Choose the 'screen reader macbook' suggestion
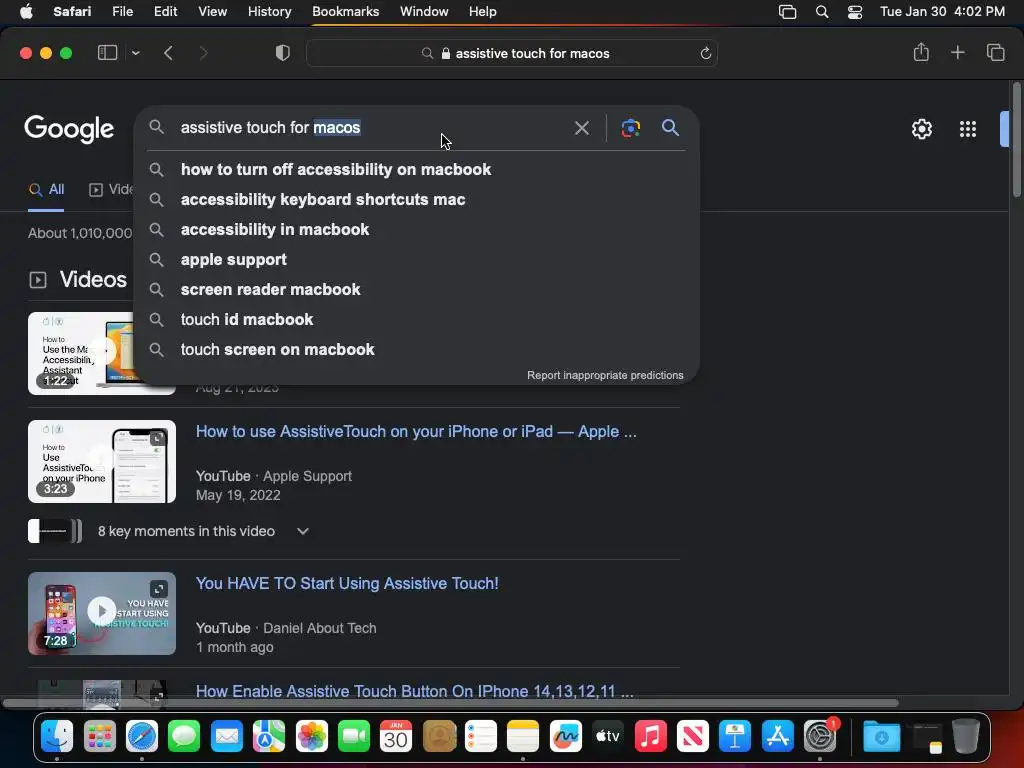 coord(416,289)
